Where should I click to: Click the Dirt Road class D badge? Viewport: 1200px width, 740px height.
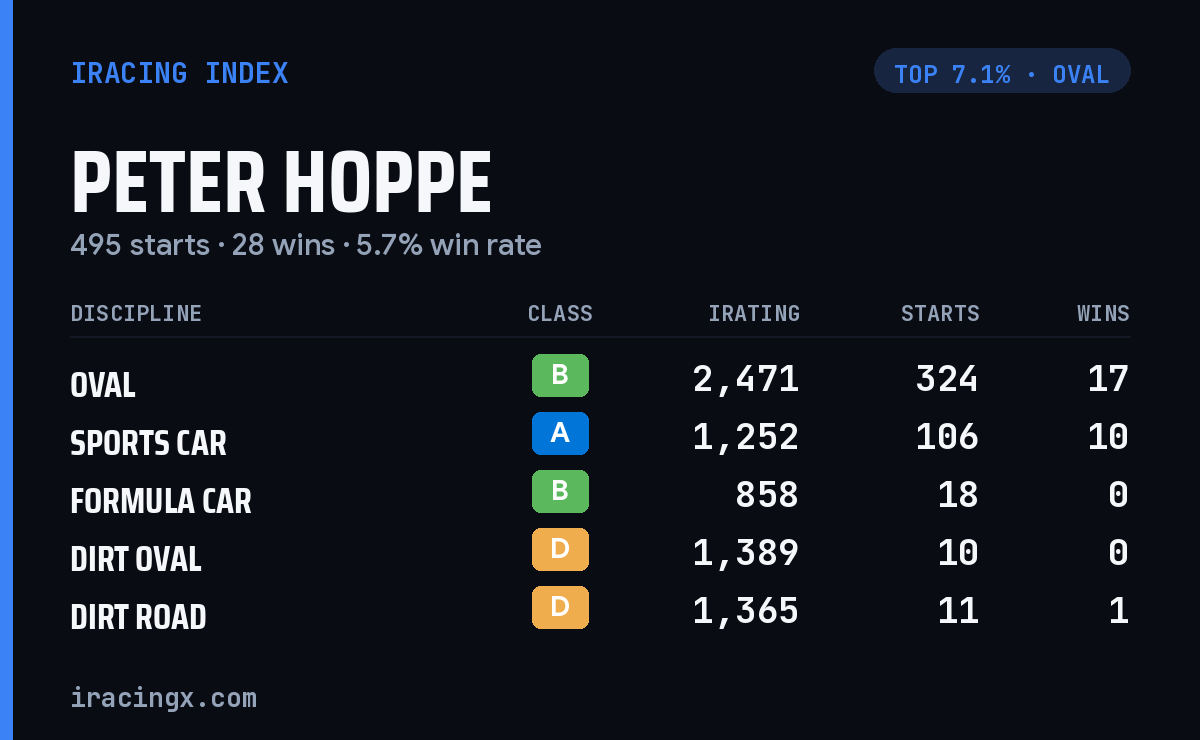pos(560,607)
